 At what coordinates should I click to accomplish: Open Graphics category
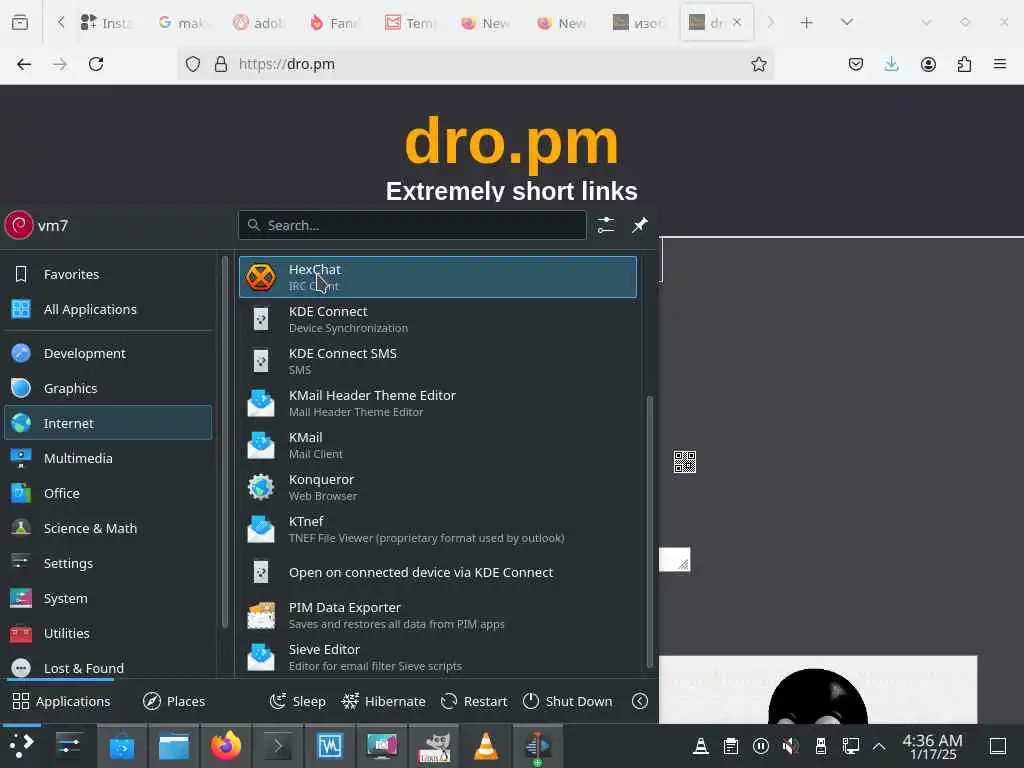tap(108, 389)
